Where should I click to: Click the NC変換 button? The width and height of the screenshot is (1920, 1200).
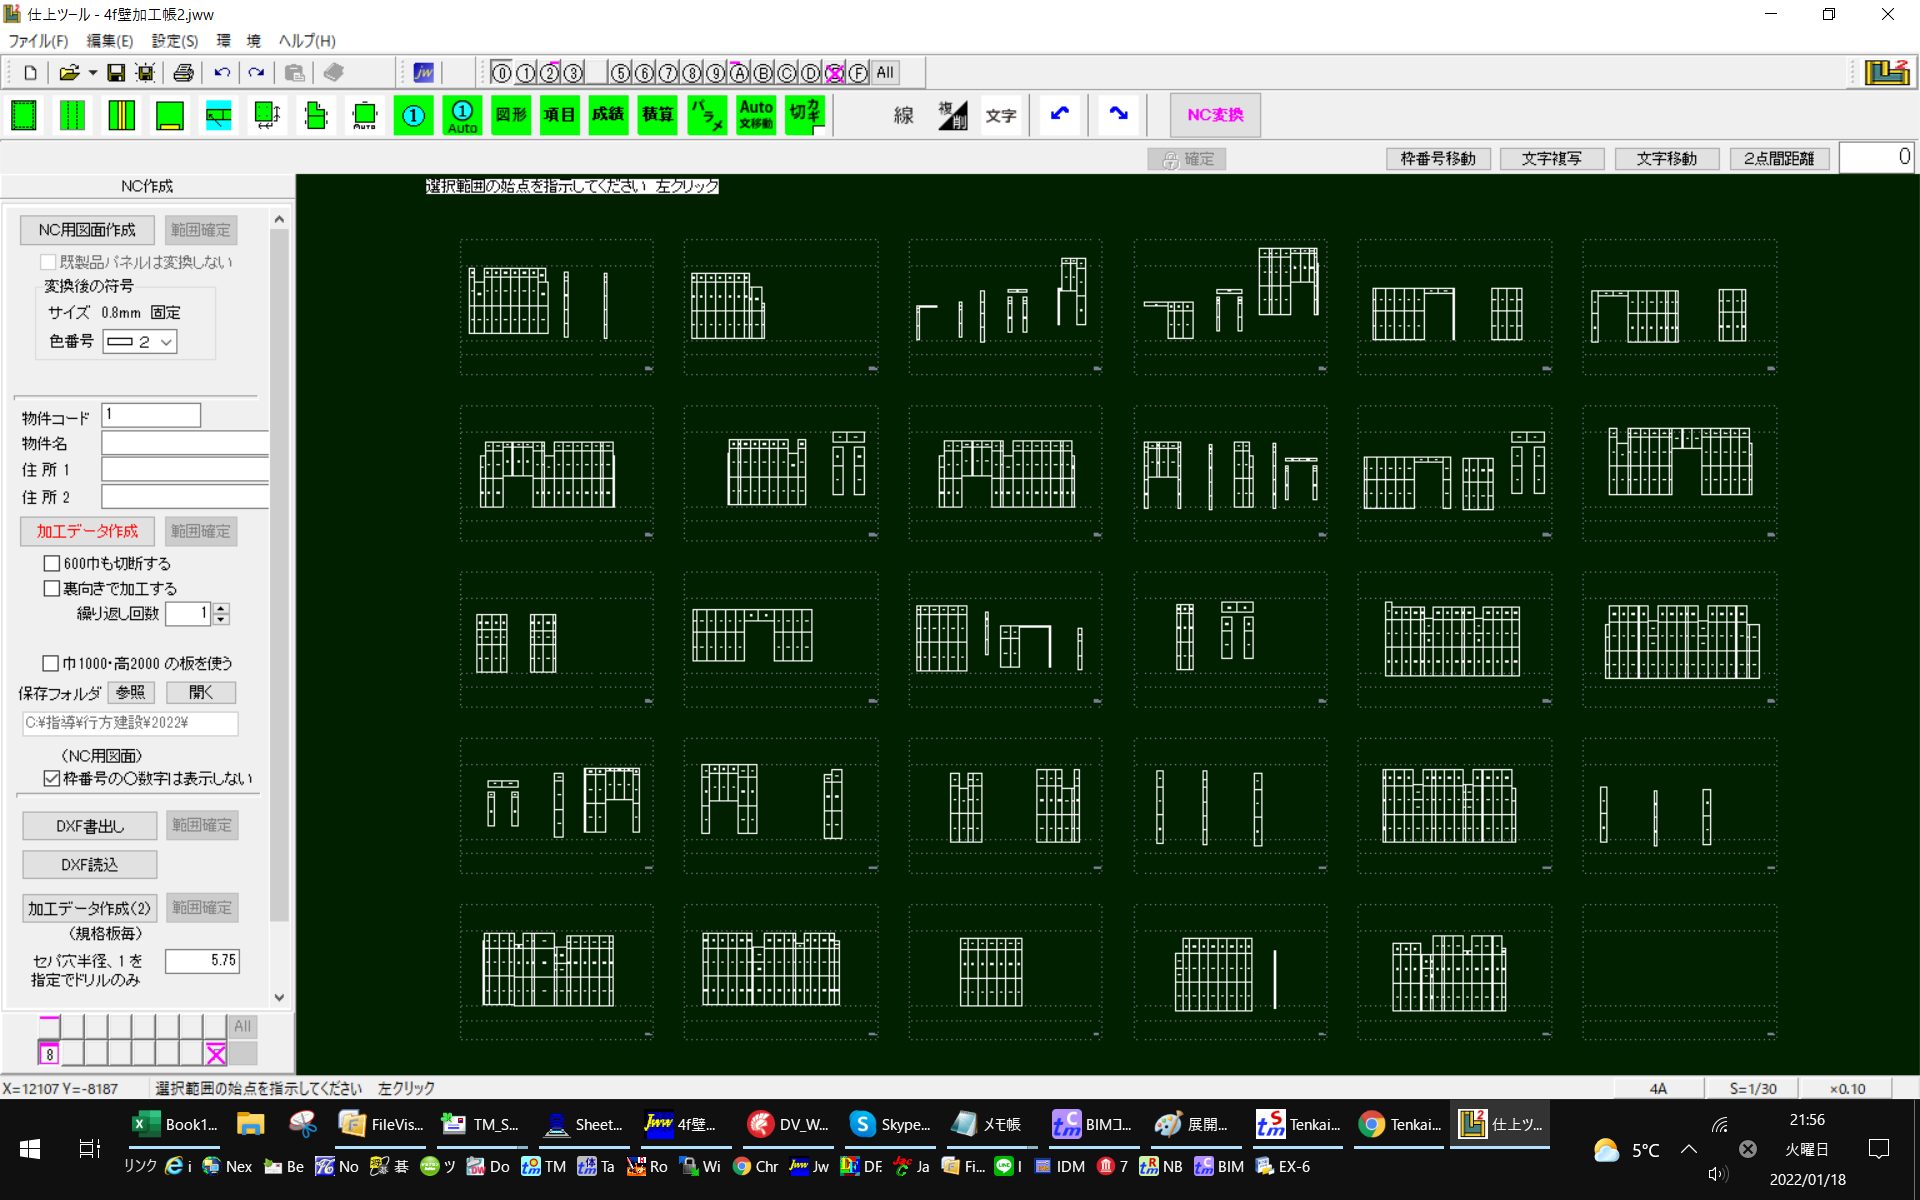(x=1215, y=115)
